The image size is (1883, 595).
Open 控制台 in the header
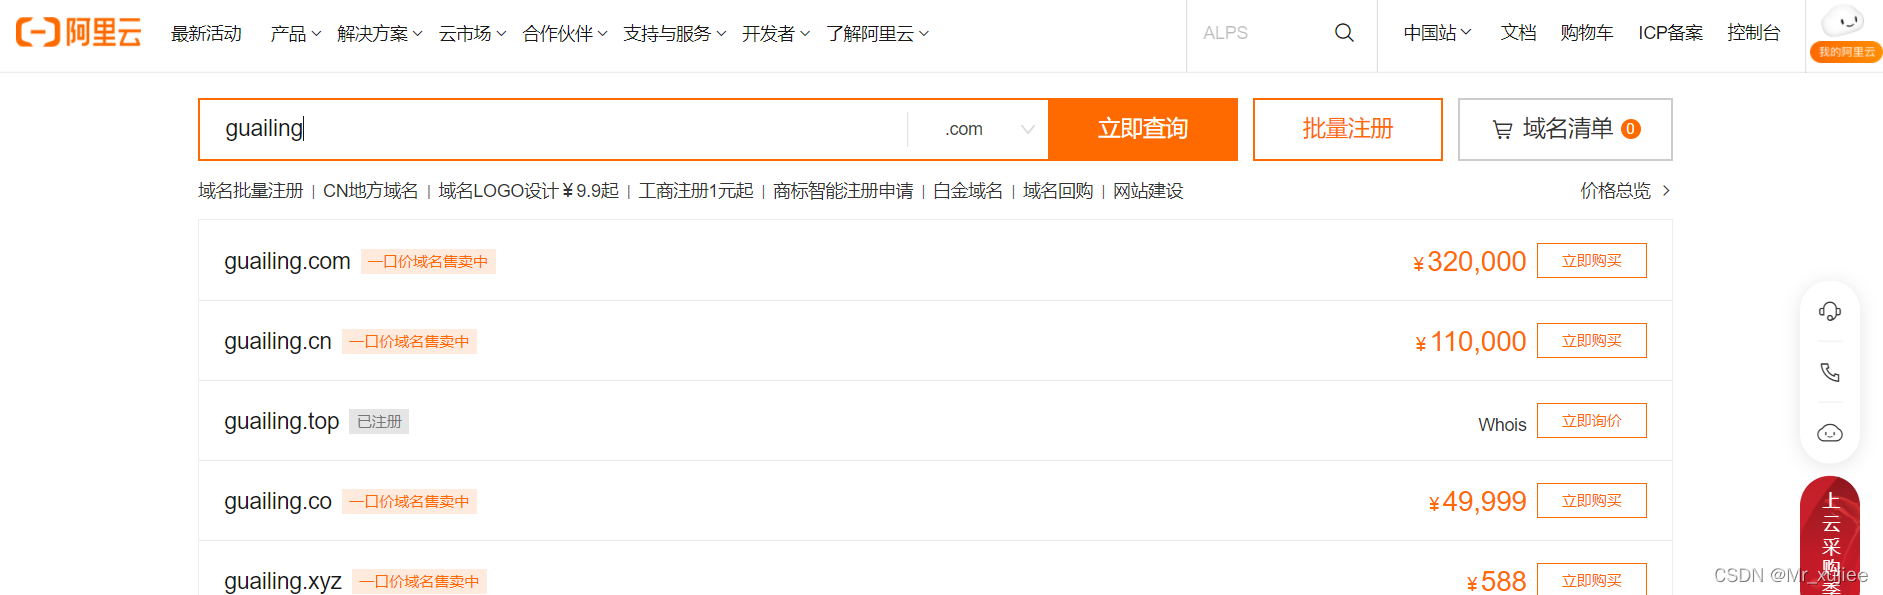pyautogui.click(x=1754, y=33)
